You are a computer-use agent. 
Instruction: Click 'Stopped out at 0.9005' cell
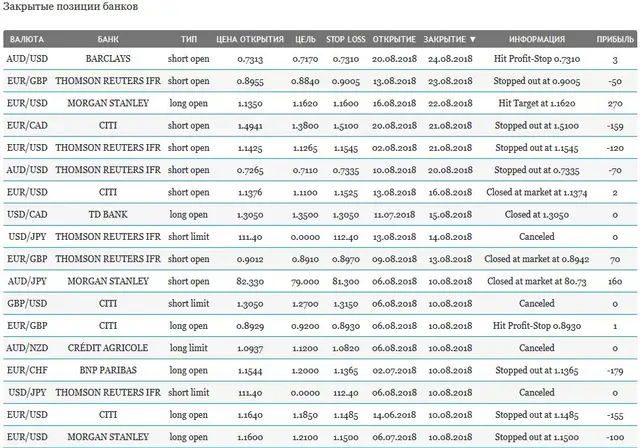[537, 81]
